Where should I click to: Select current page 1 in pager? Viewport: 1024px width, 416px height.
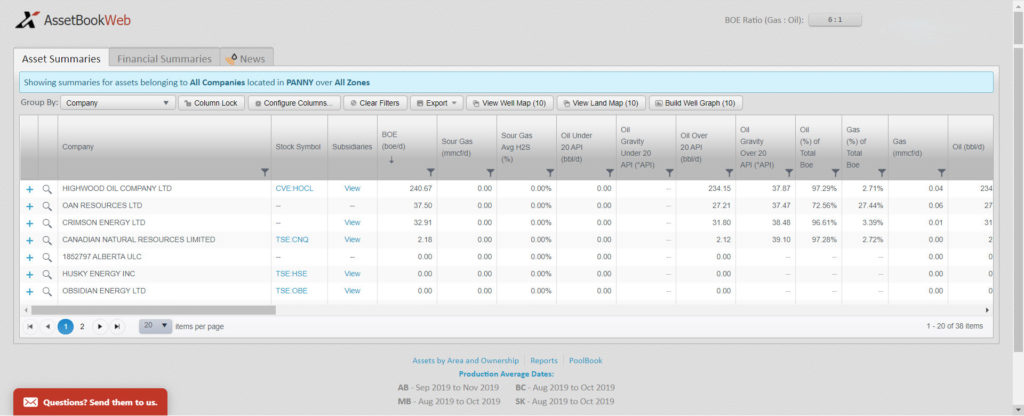pyautogui.click(x=65, y=327)
